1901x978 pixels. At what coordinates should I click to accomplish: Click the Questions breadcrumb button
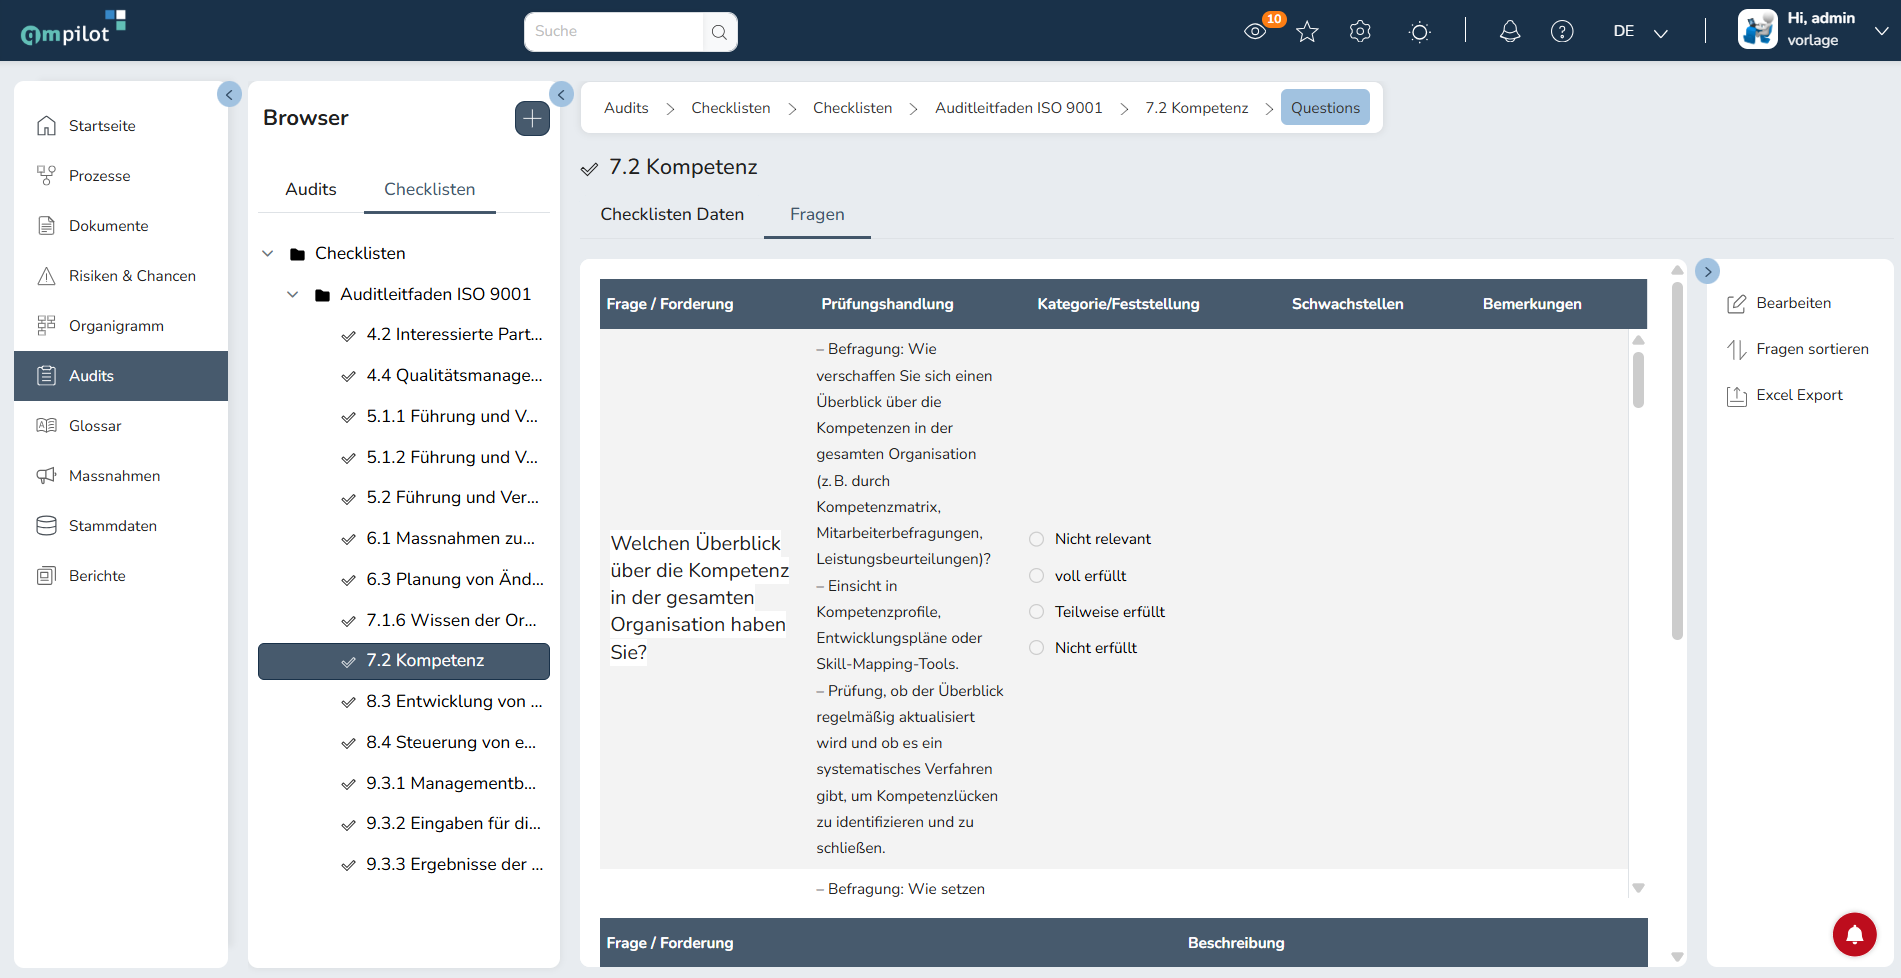pyautogui.click(x=1325, y=108)
